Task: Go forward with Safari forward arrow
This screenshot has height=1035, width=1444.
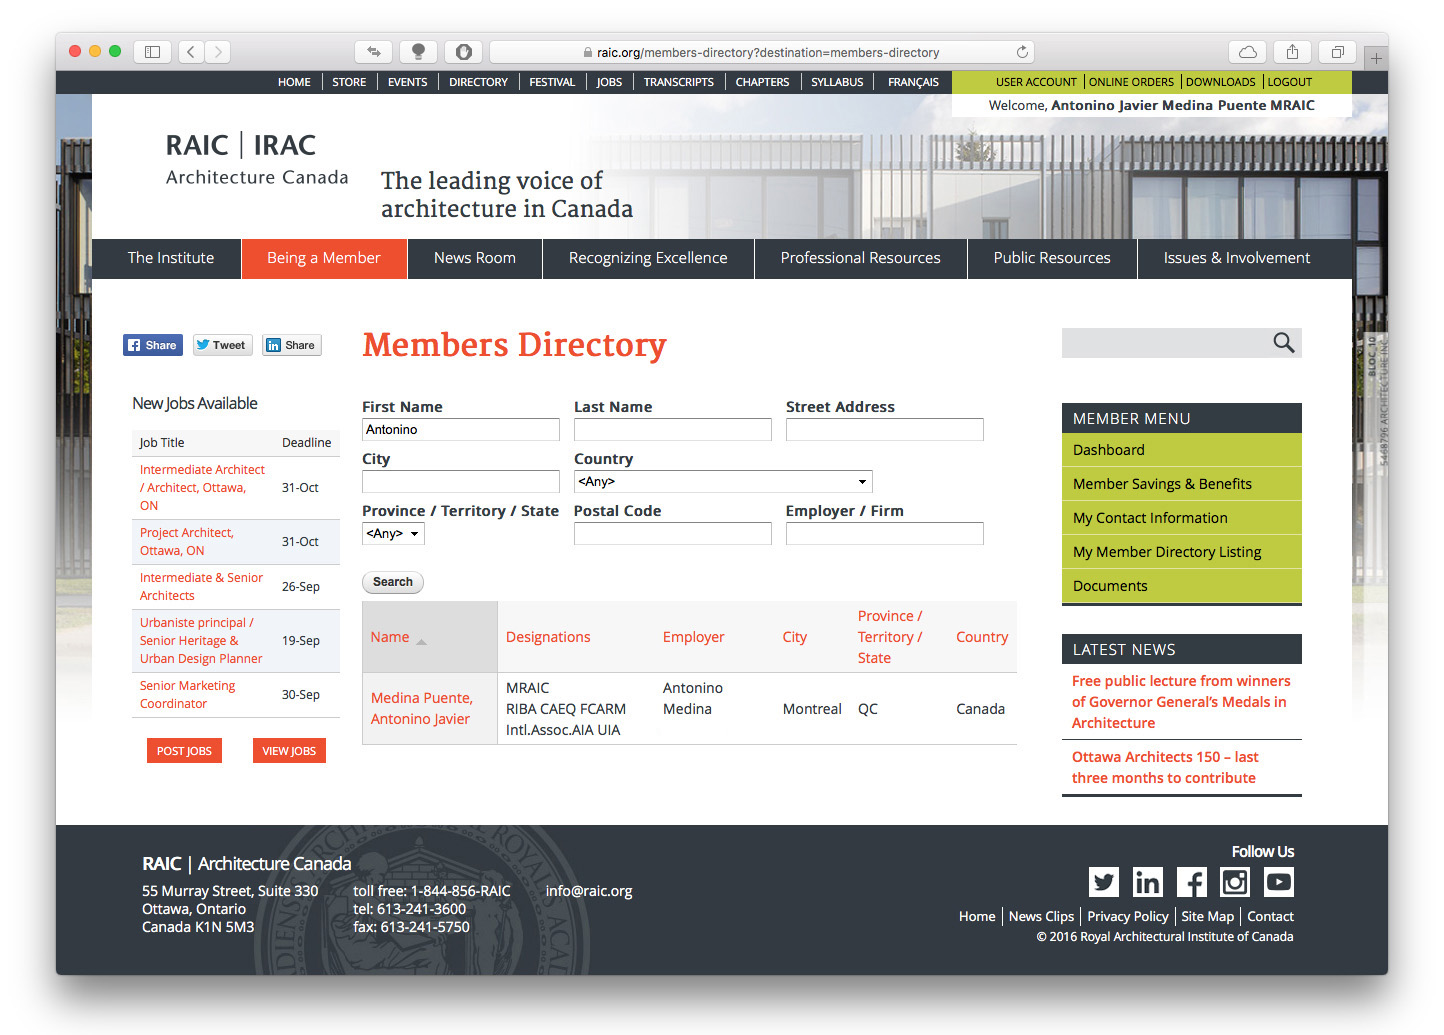Action: [218, 52]
